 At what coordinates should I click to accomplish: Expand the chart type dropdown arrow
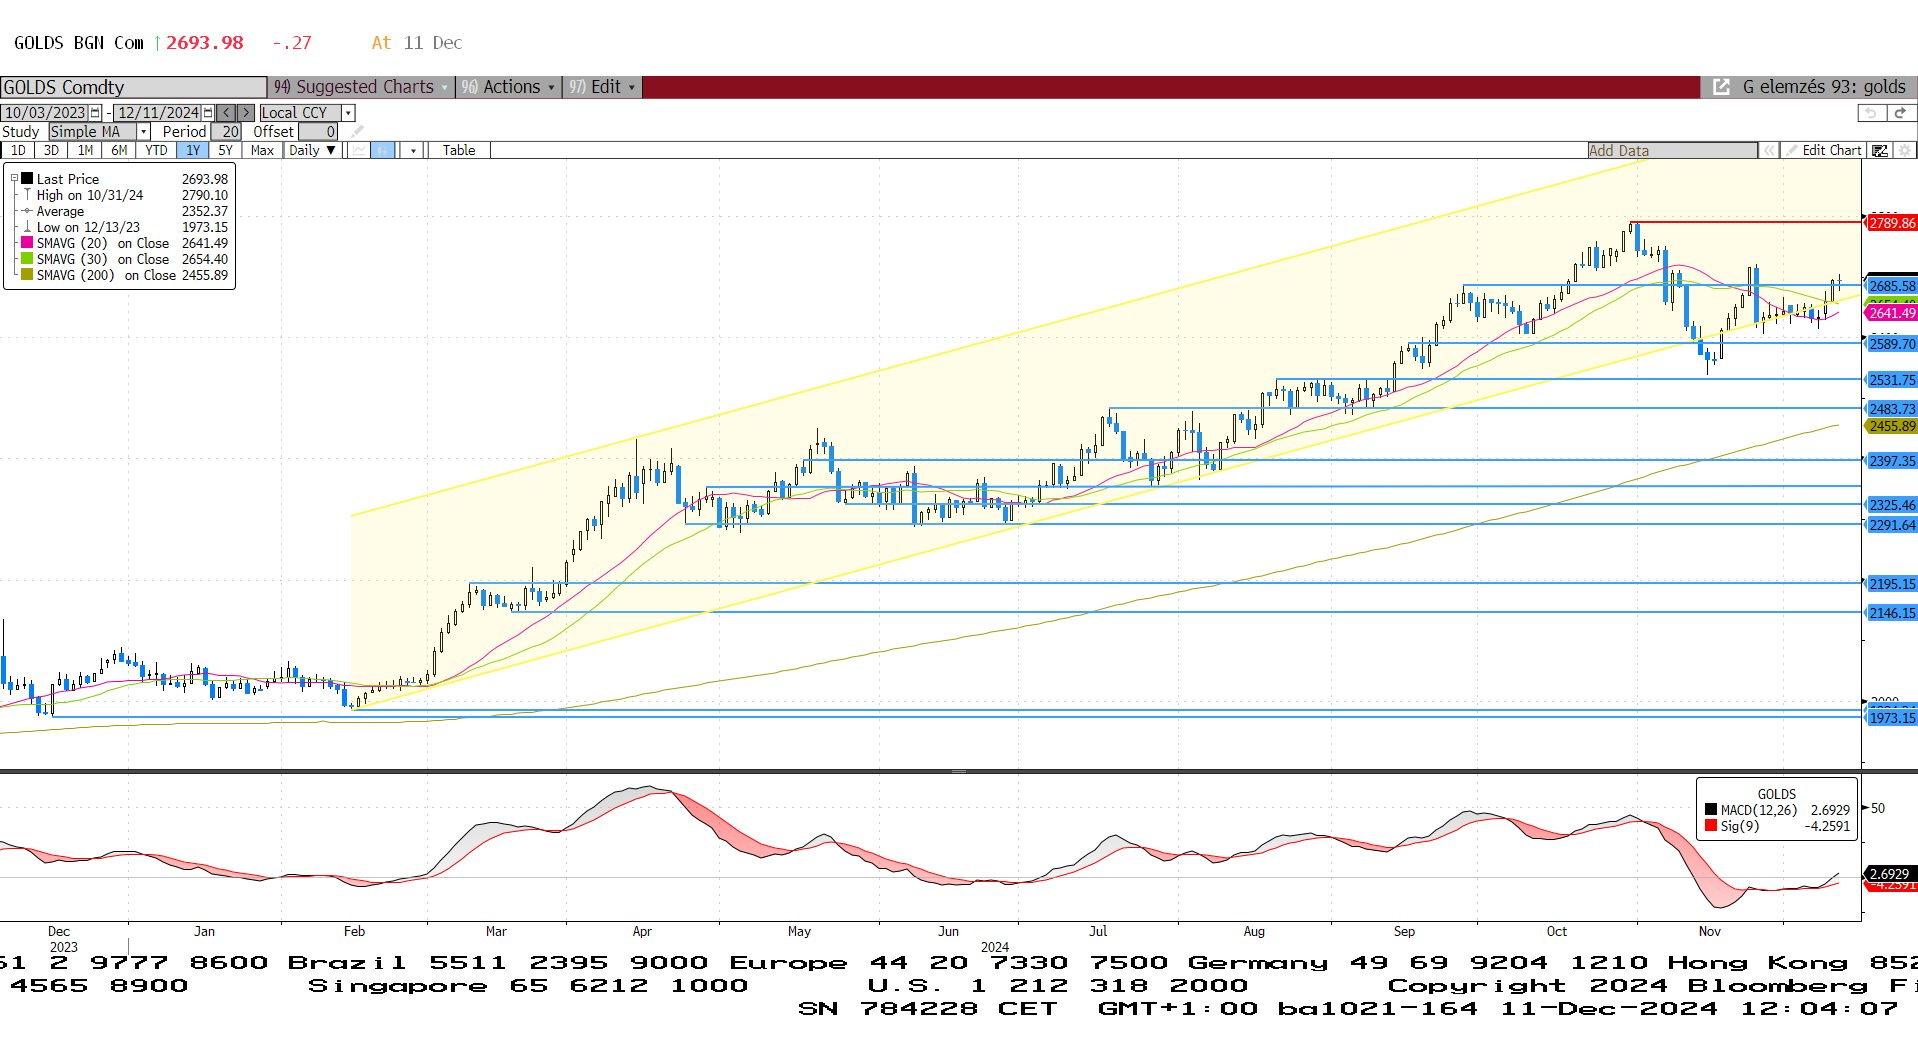413,150
